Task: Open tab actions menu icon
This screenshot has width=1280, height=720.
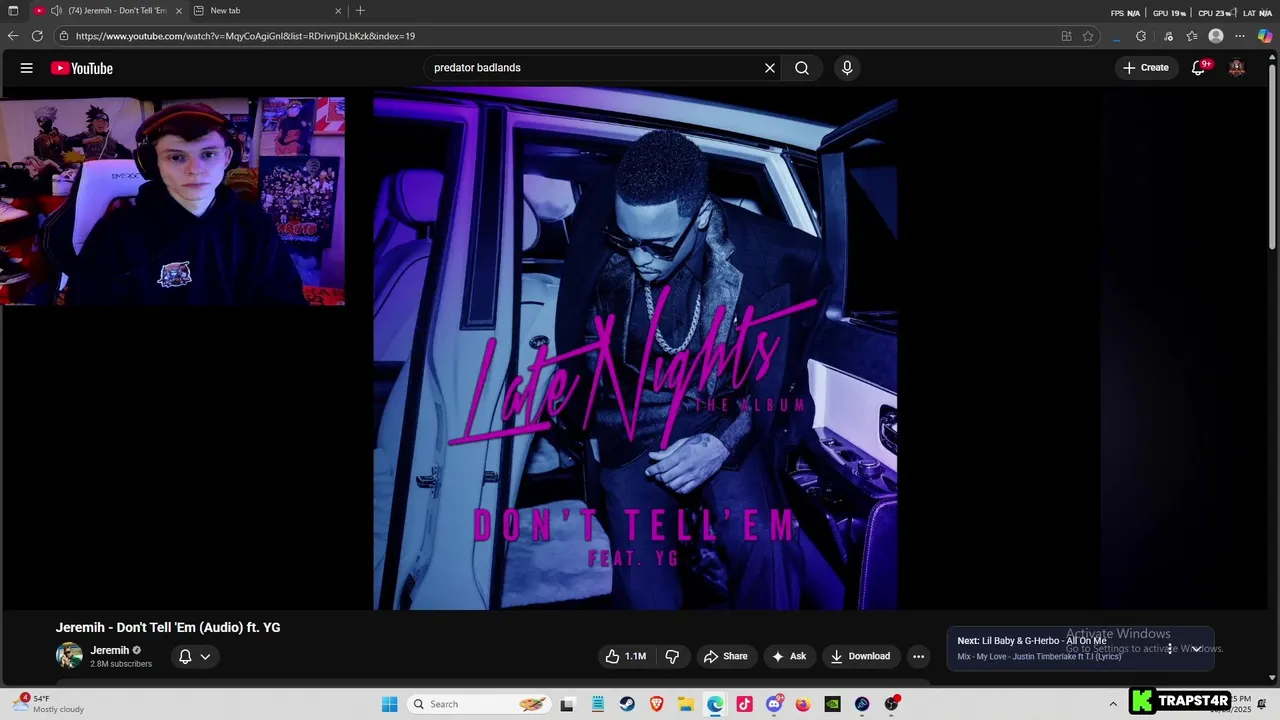Action: click(13, 11)
